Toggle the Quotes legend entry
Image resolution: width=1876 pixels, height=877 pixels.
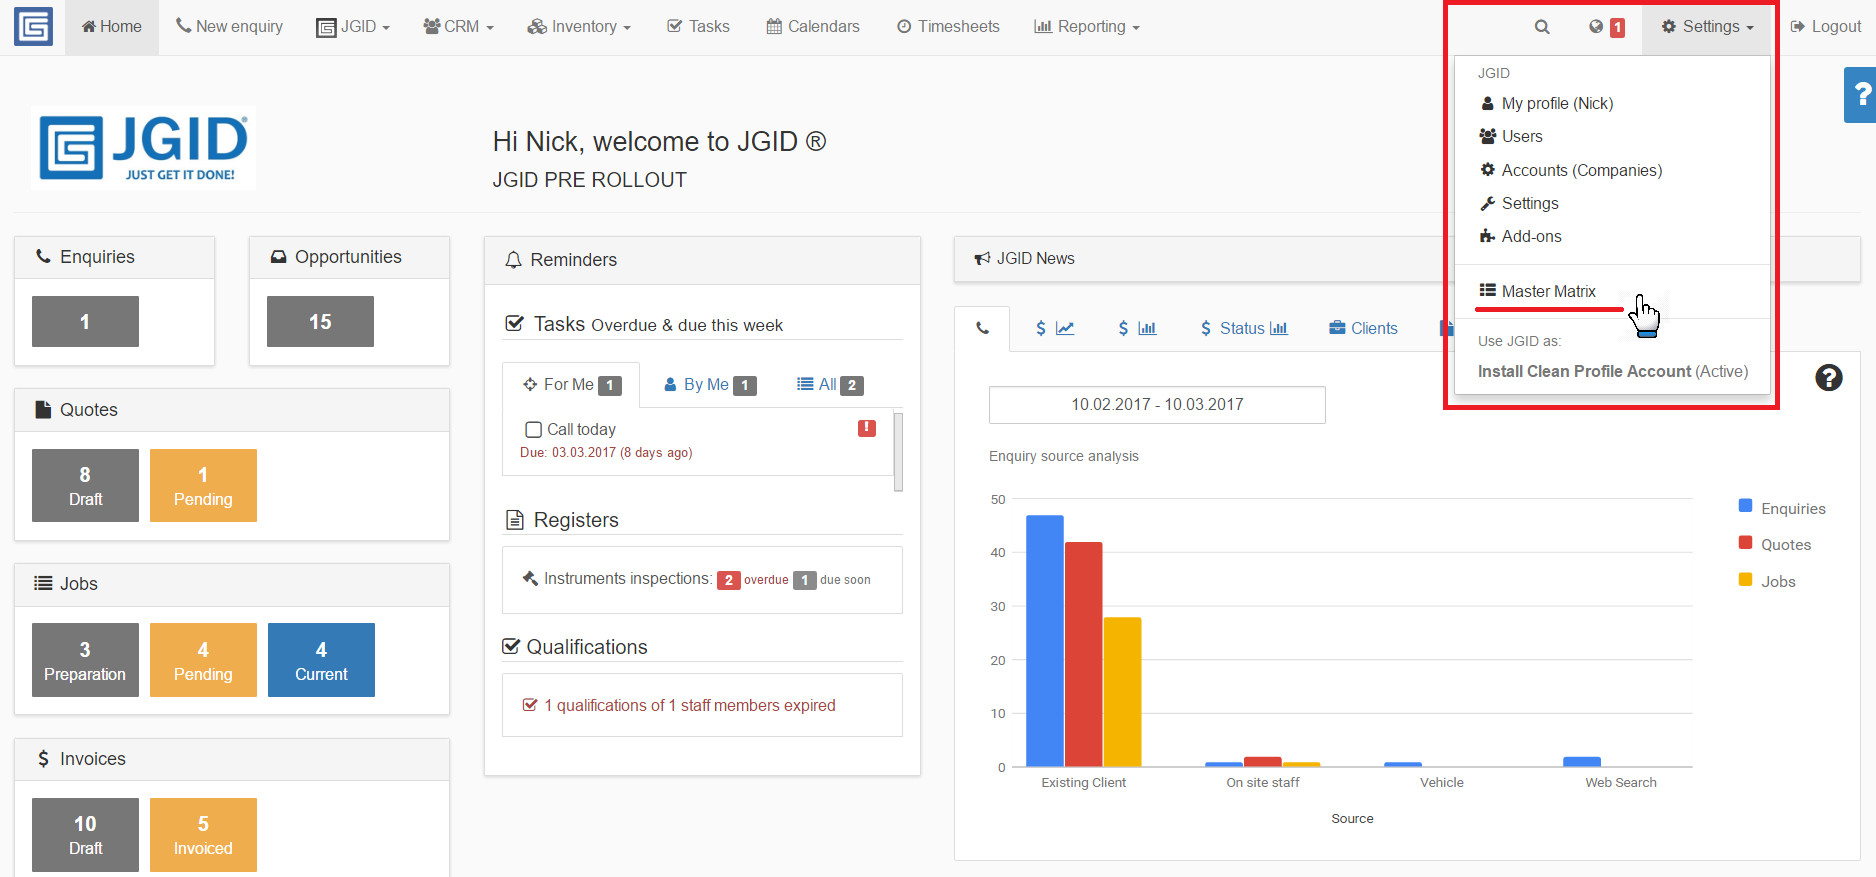coord(1775,544)
